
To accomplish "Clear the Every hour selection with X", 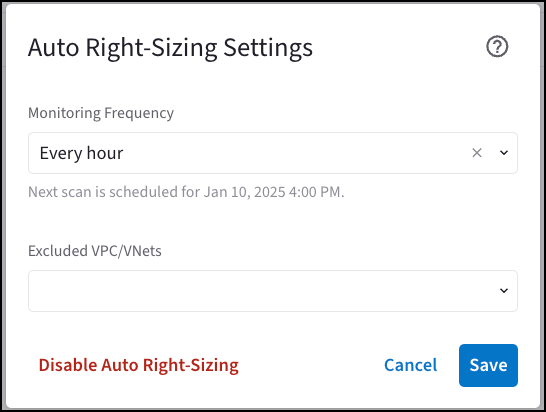I will tap(477, 153).
